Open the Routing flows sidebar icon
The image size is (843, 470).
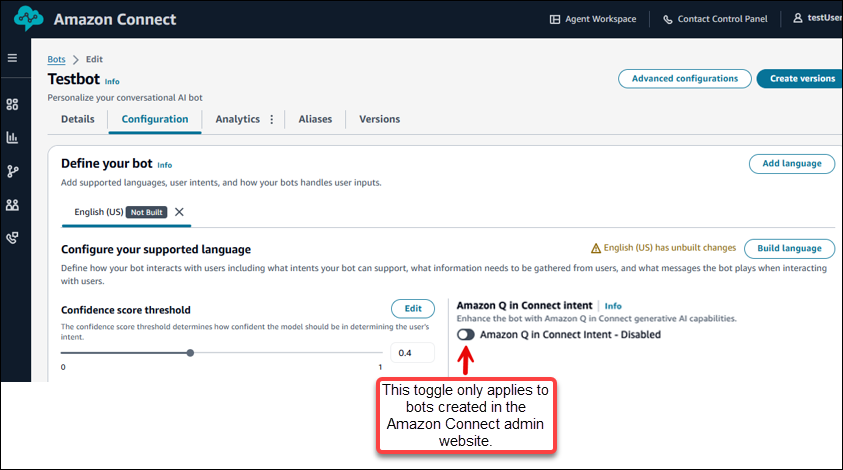point(12,171)
